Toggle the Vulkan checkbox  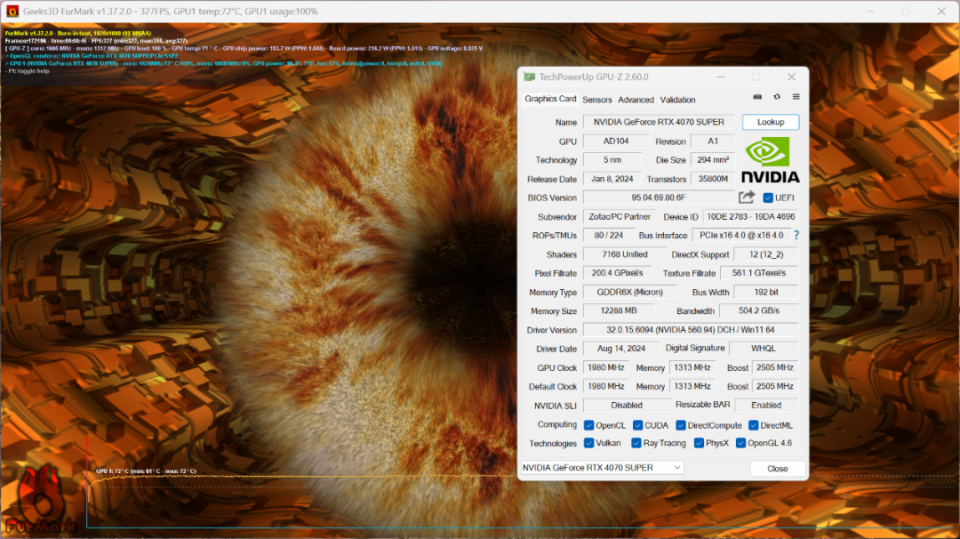click(x=589, y=443)
